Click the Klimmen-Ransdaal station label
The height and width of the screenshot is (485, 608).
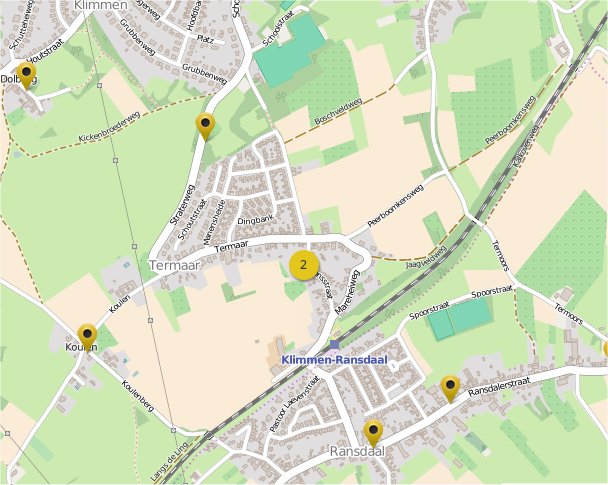[334, 360]
